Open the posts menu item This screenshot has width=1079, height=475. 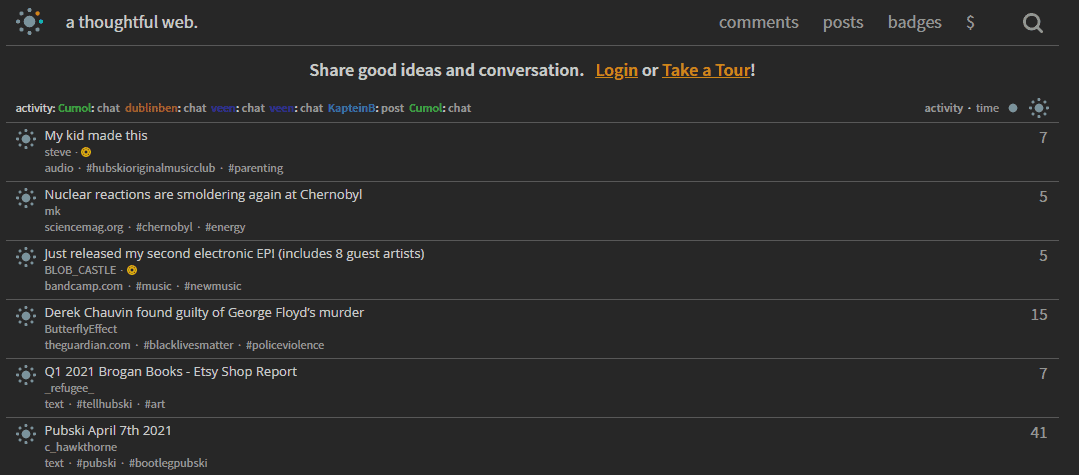843,23
